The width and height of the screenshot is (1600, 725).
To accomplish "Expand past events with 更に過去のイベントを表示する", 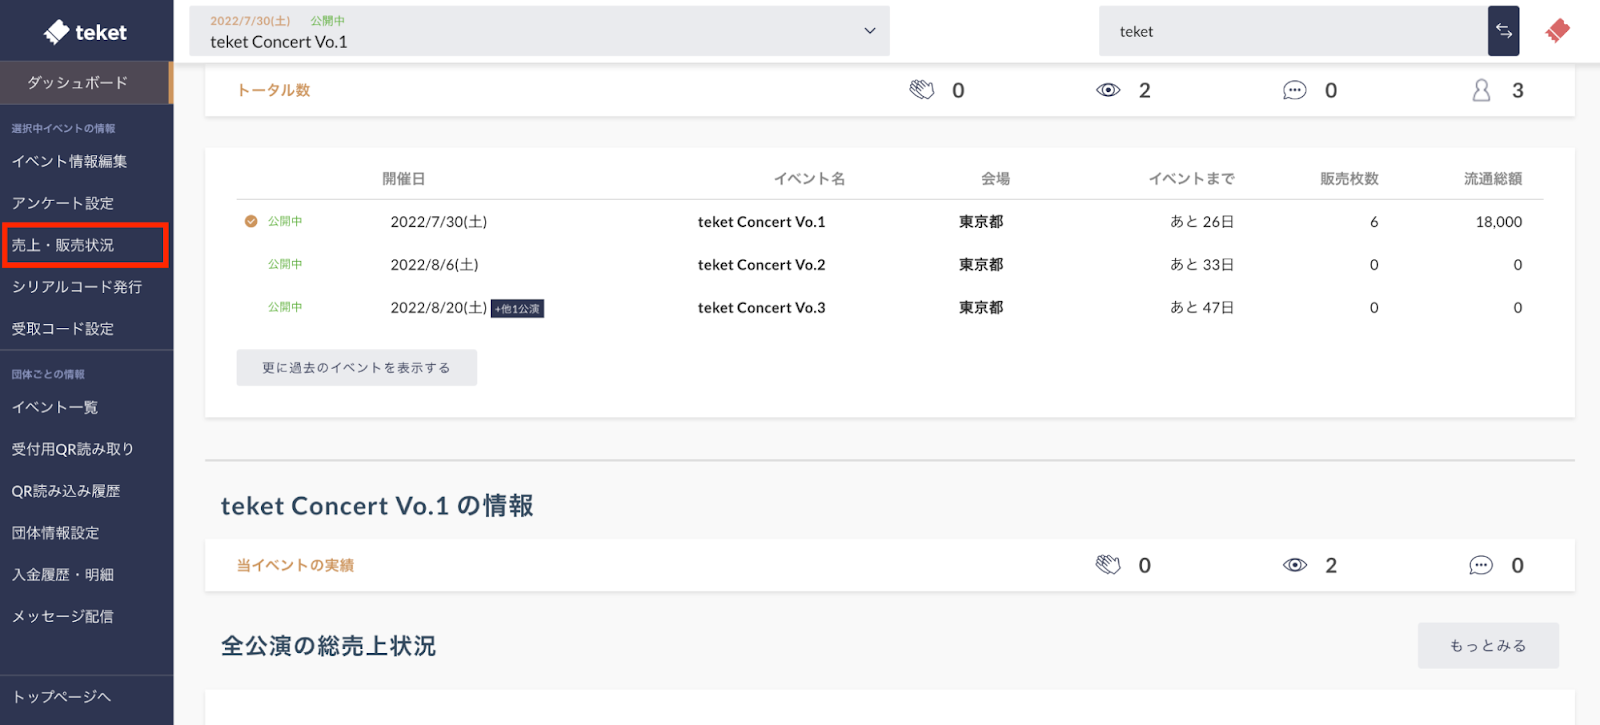I will click(356, 368).
